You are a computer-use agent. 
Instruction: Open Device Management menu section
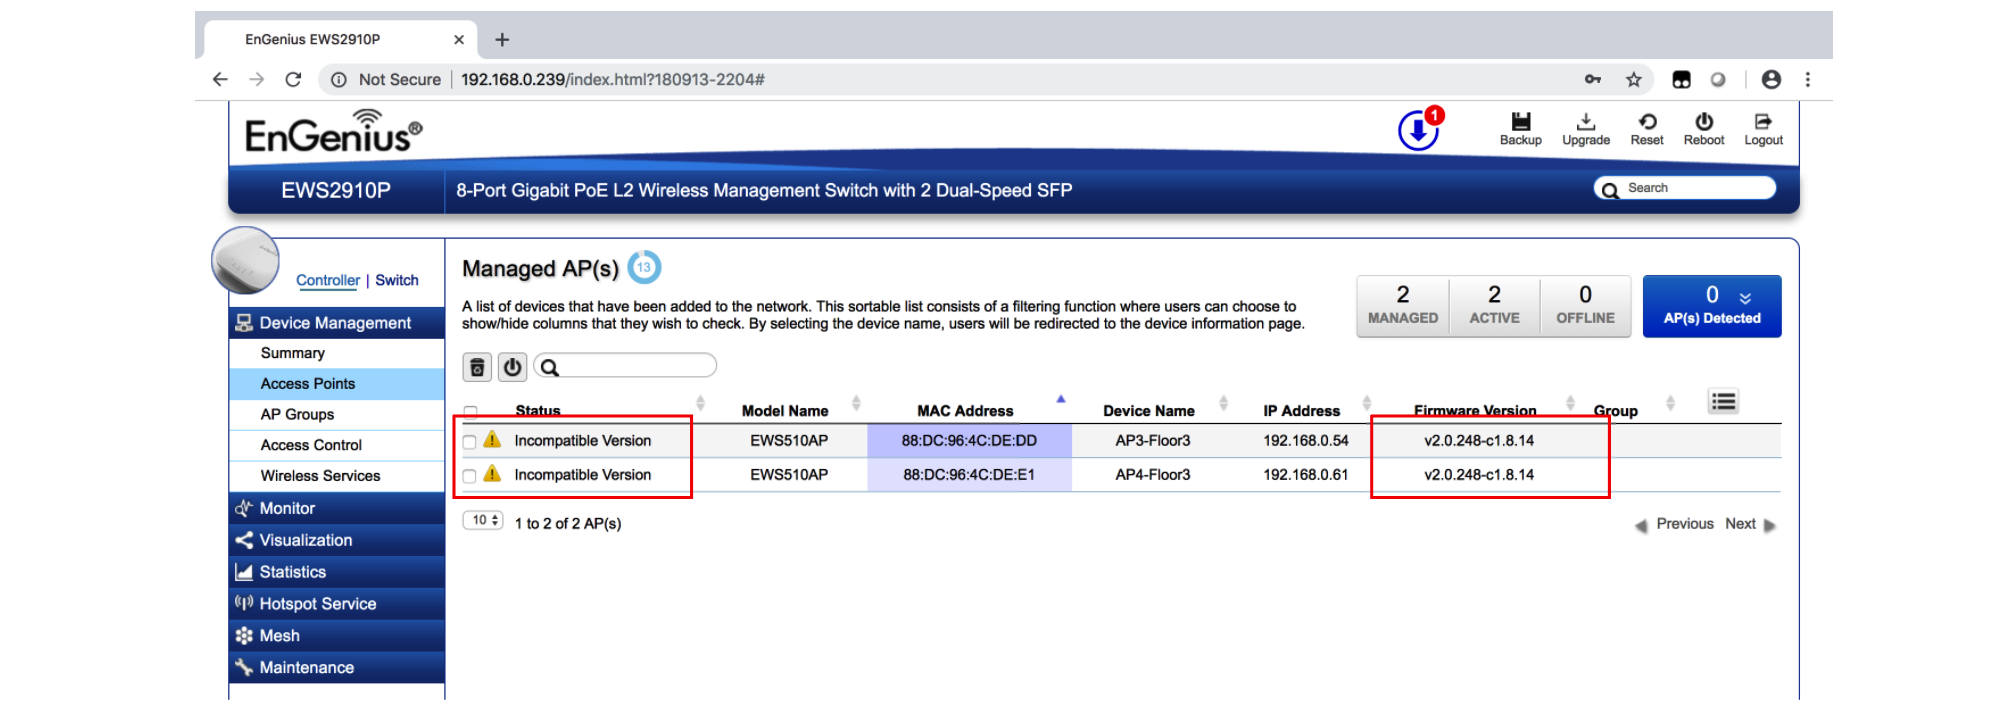[337, 322]
